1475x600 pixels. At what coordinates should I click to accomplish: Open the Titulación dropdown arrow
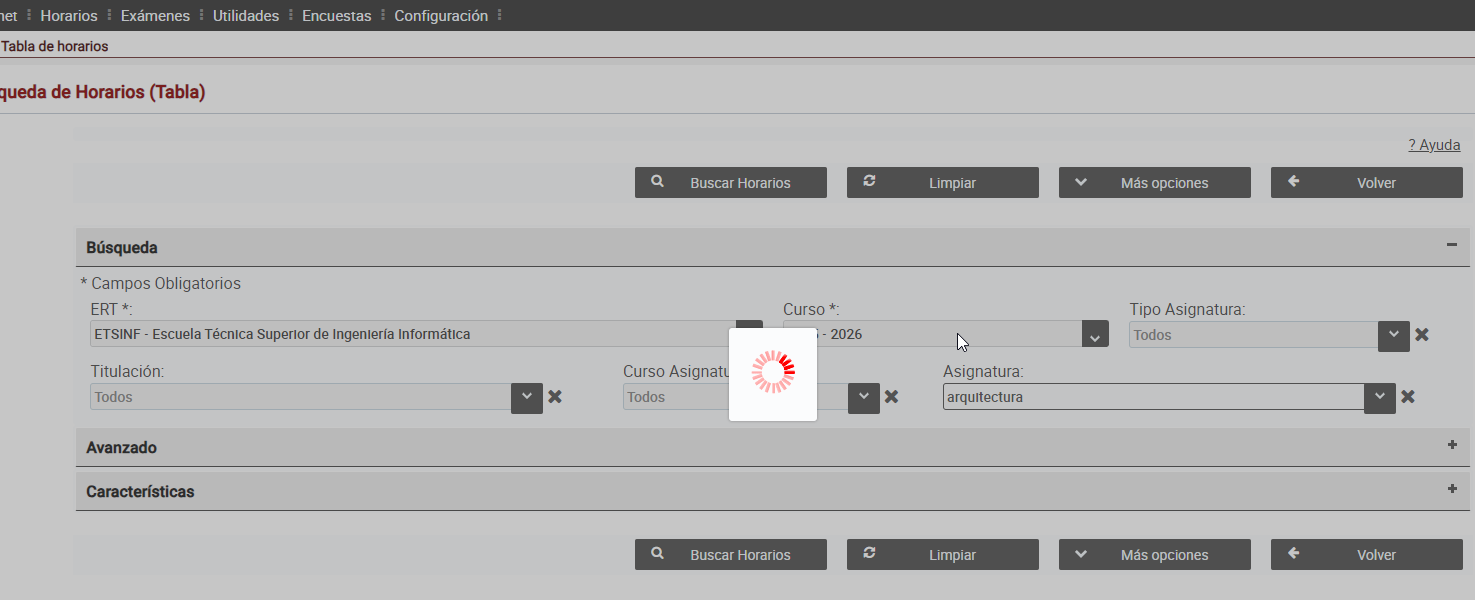[x=527, y=398]
